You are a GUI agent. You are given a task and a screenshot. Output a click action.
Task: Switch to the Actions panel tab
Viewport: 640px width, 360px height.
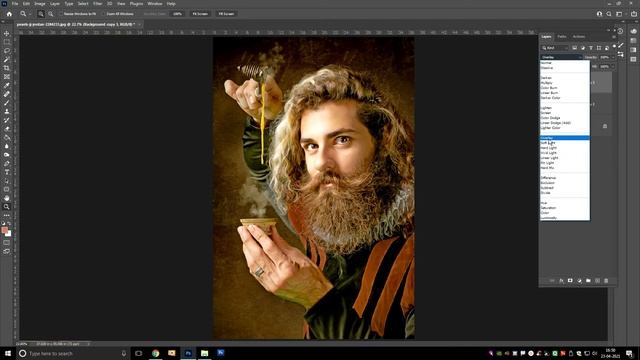pos(579,37)
